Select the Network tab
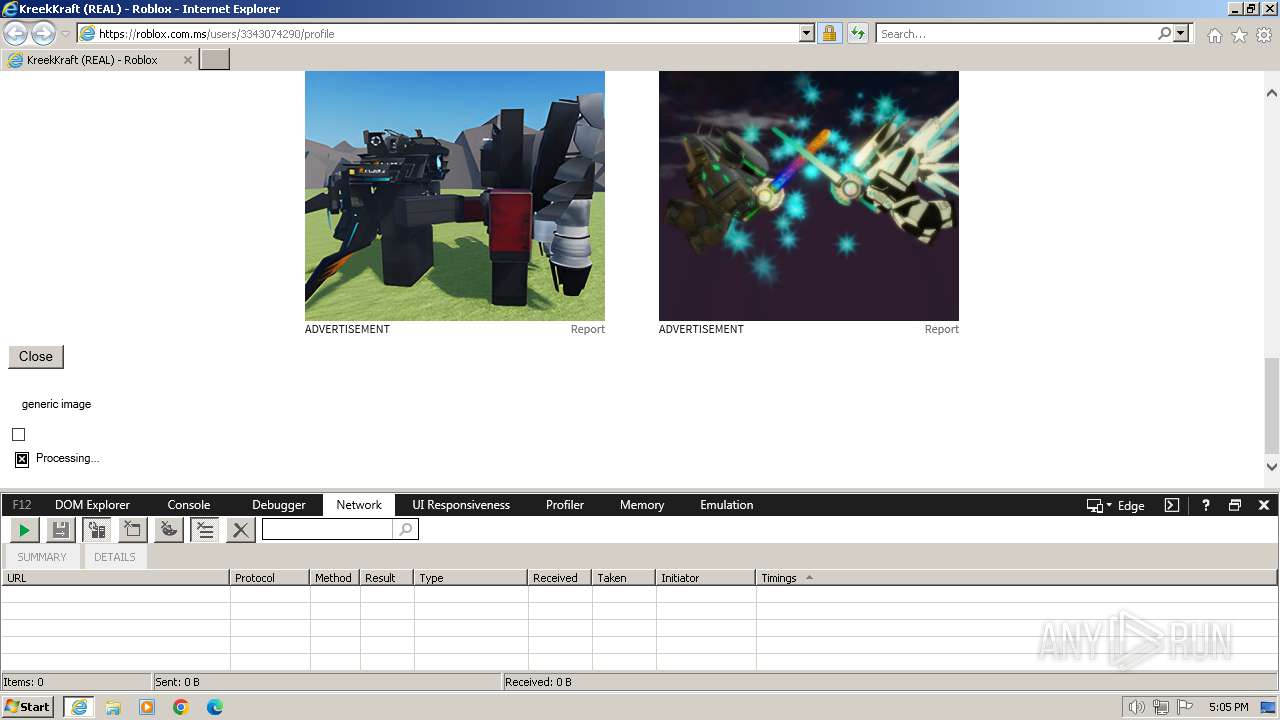Viewport: 1280px width, 720px height. (359, 505)
